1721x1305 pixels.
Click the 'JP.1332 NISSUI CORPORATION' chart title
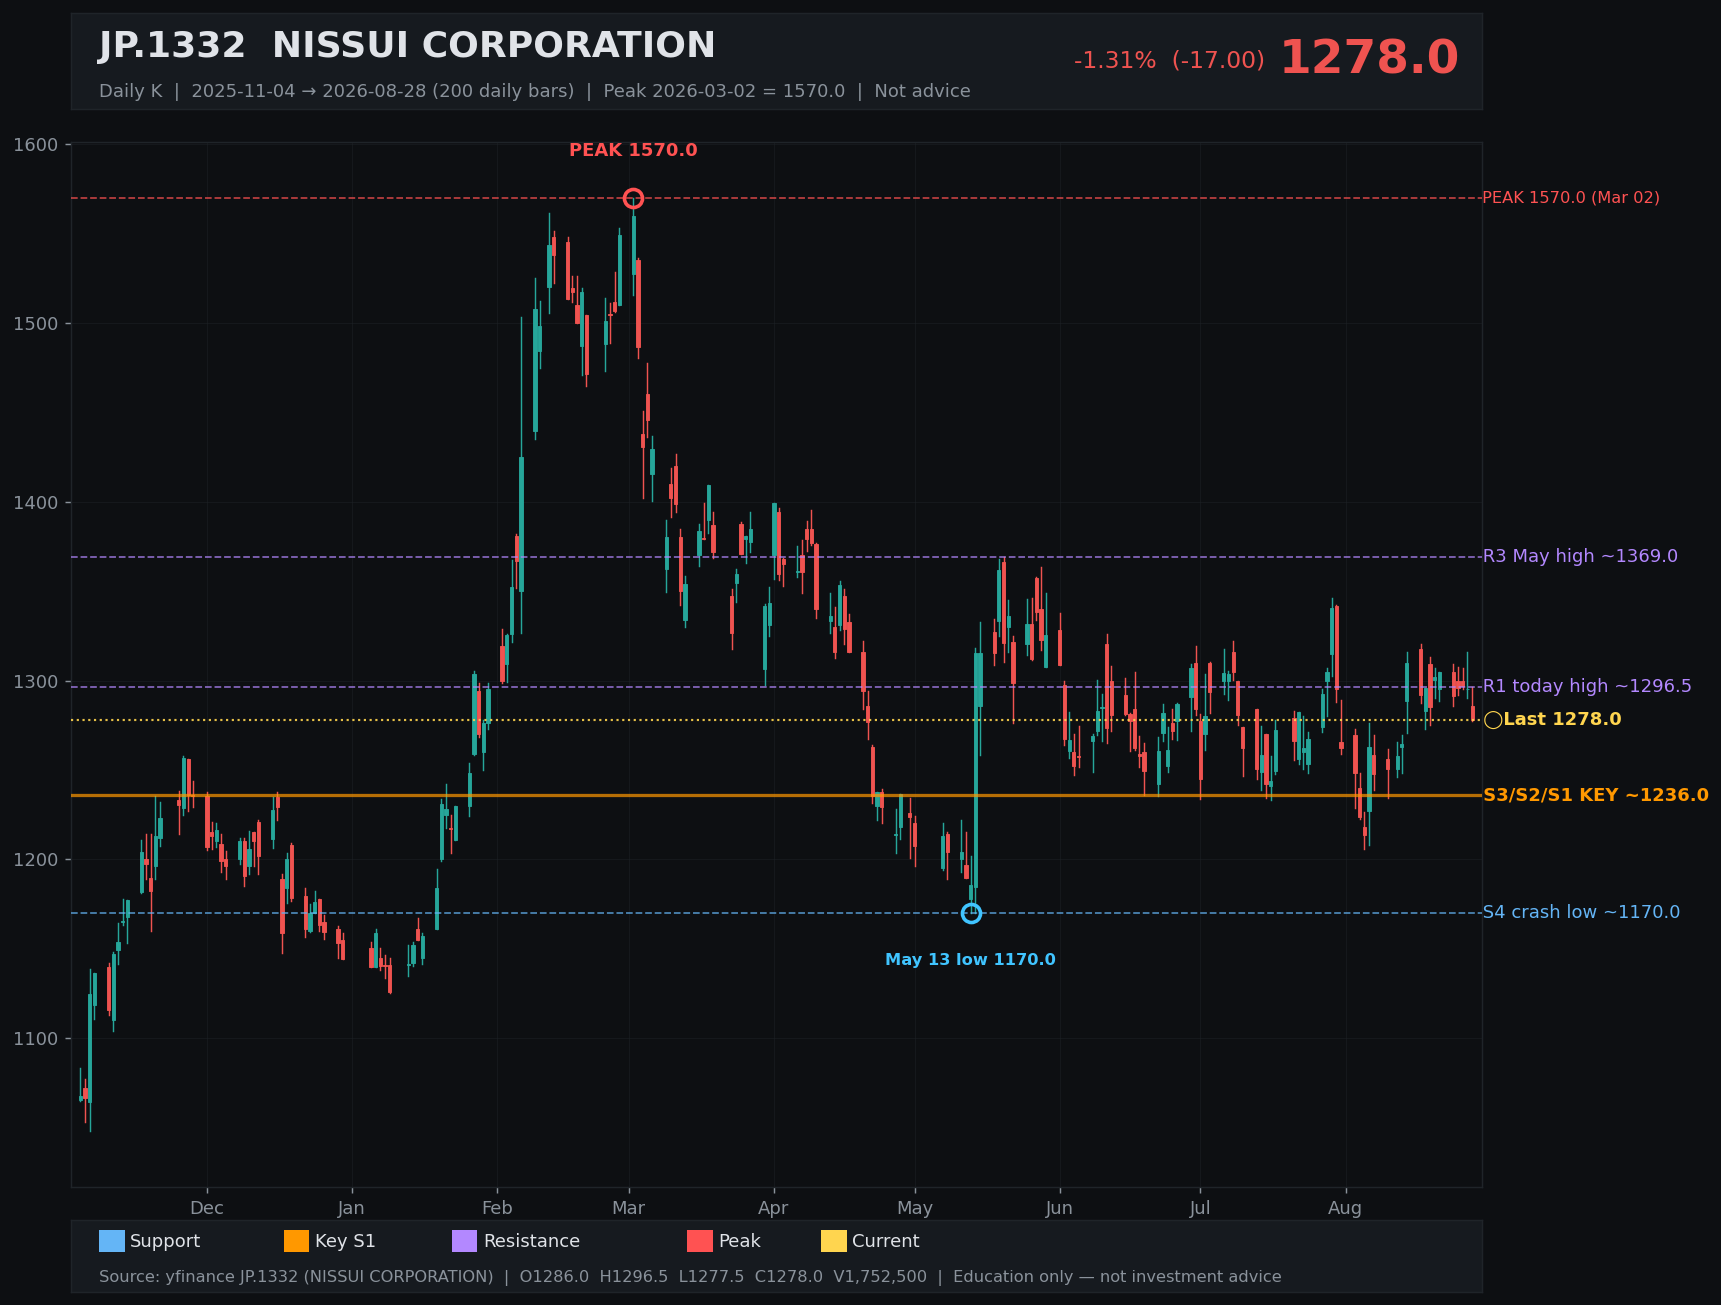[x=407, y=46]
